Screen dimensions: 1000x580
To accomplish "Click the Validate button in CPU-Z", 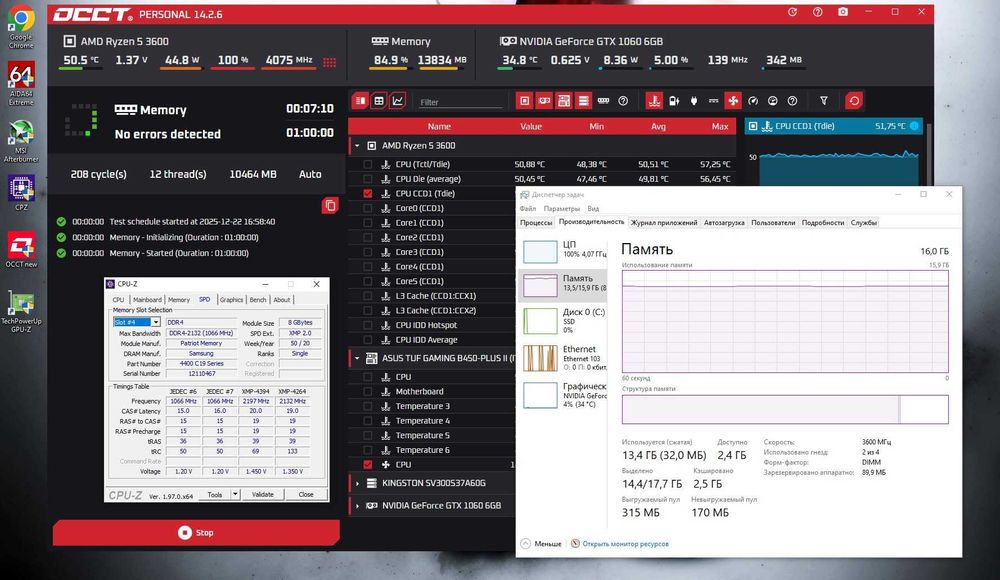I will point(262,494).
